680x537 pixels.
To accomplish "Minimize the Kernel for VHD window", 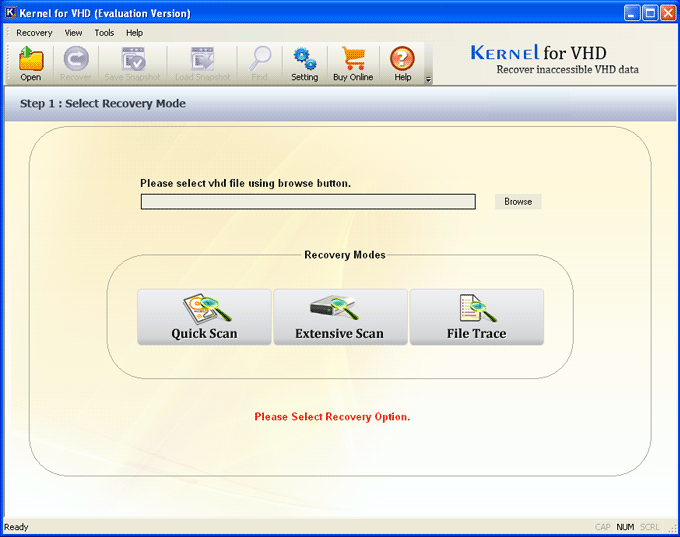I will (632, 13).
